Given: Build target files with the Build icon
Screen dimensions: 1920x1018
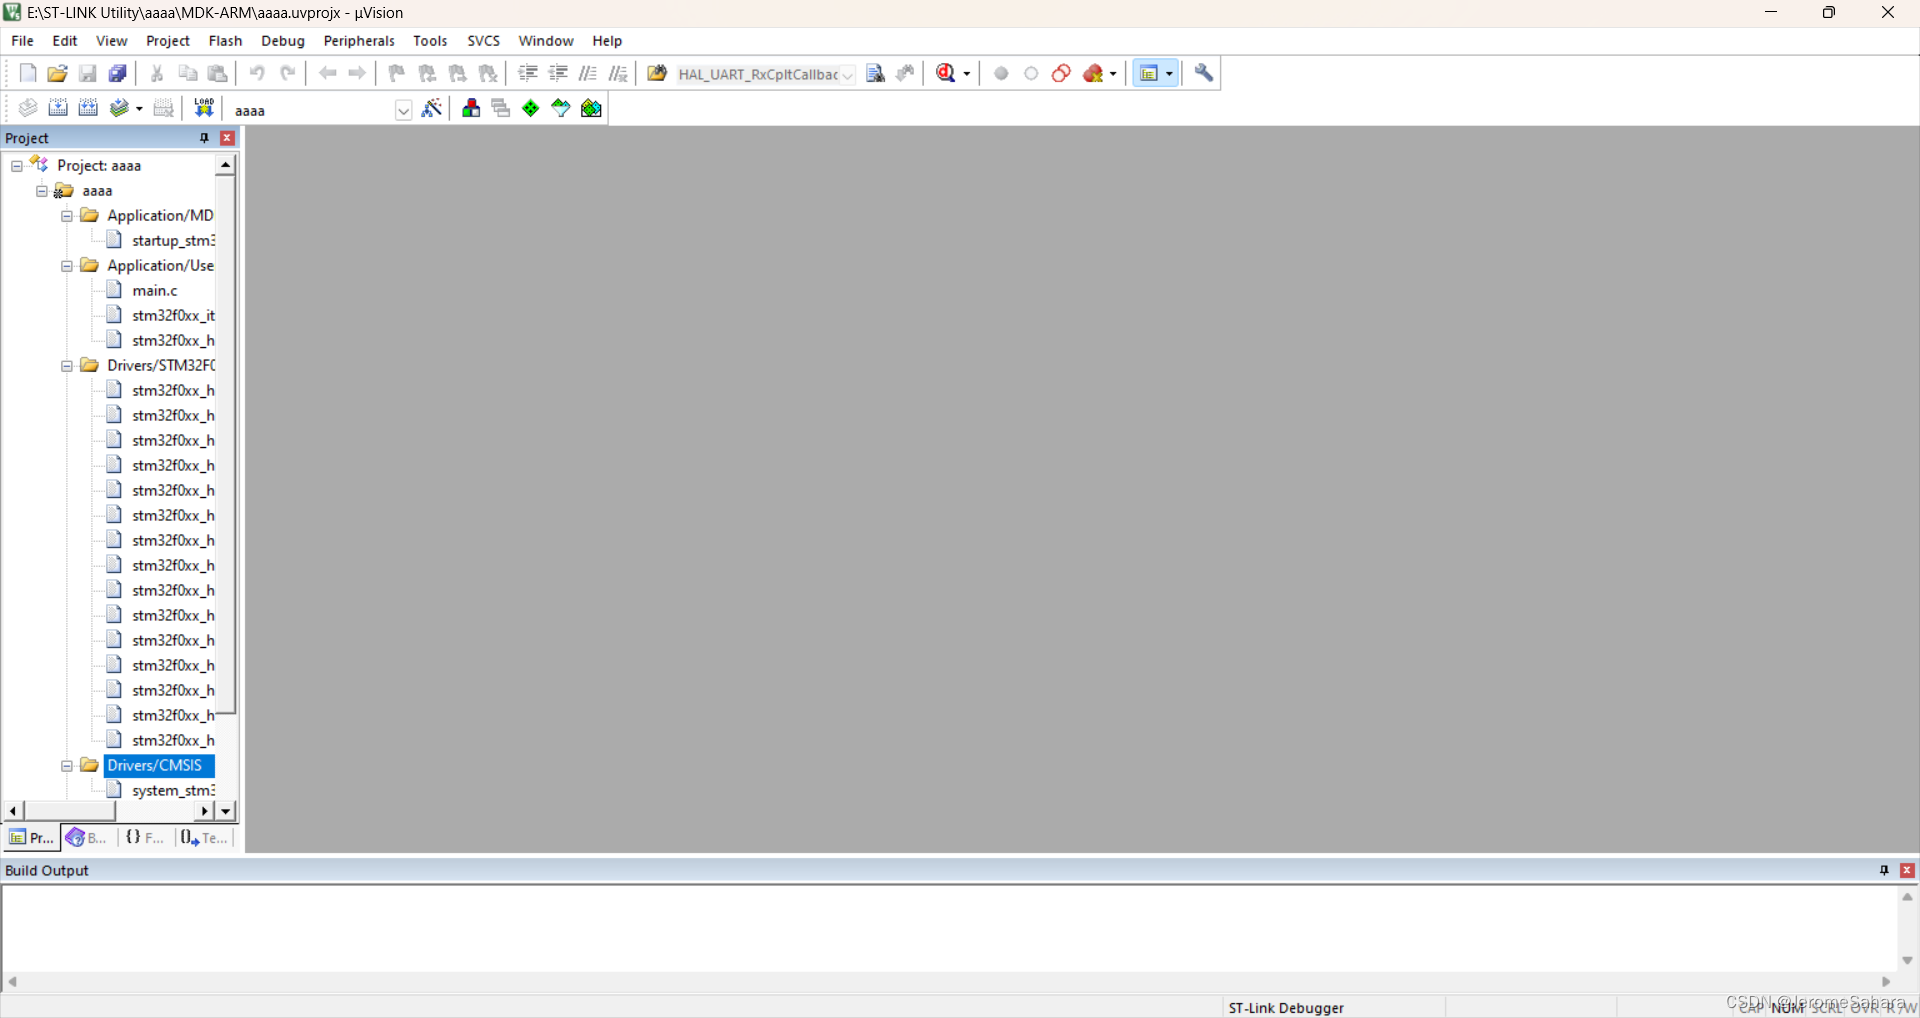Looking at the screenshot, I should coord(58,108).
